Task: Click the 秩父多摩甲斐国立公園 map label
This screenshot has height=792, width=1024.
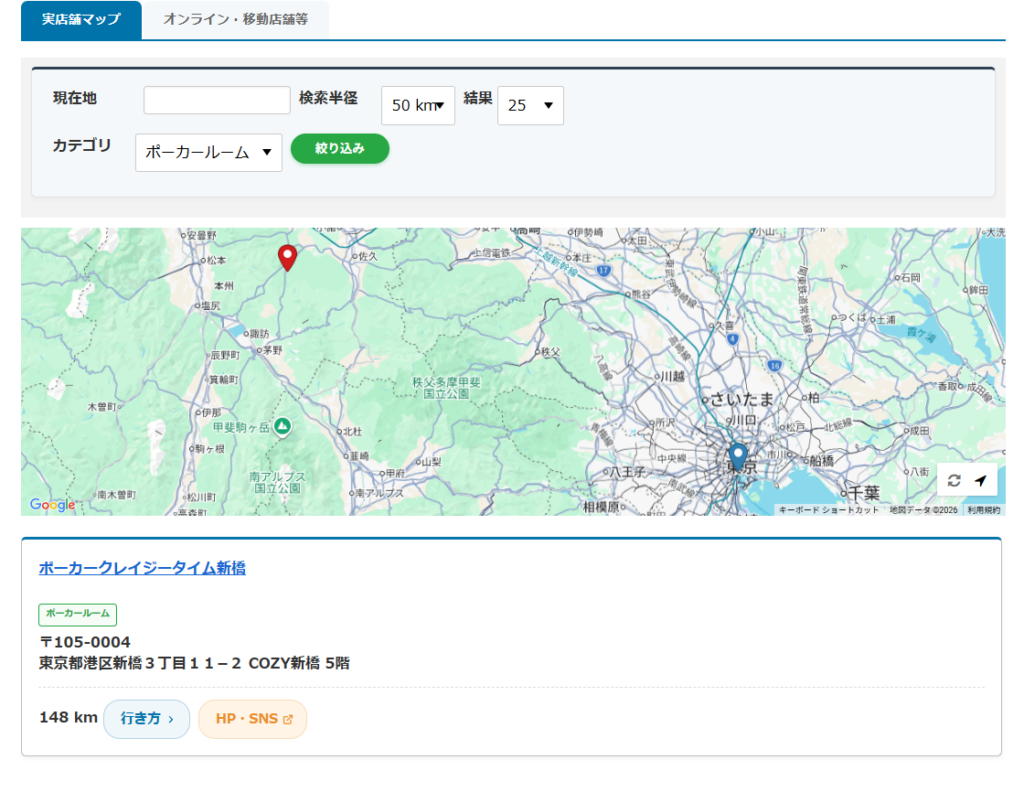Action: (x=447, y=388)
